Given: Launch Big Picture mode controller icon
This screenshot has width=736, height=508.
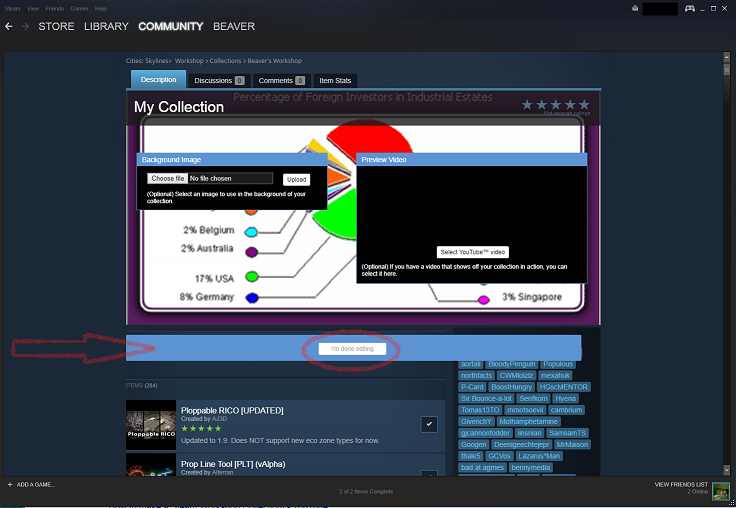Looking at the screenshot, I should (690, 8).
